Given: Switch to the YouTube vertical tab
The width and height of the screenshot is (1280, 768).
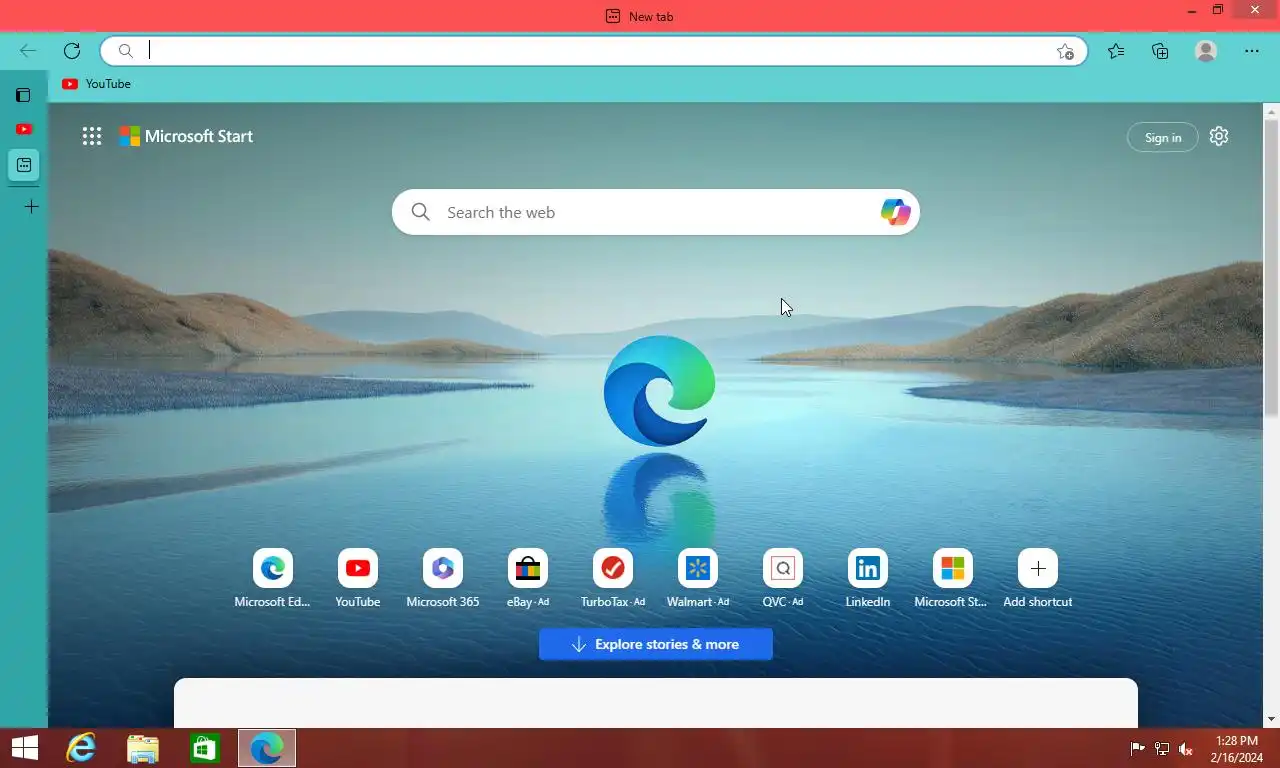Looking at the screenshot, I should pos(24,129).
